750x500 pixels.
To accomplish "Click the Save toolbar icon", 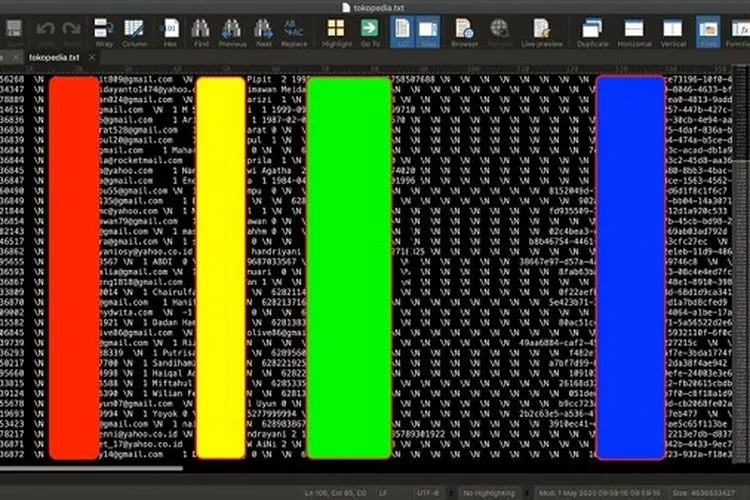I will coord(14,32).
